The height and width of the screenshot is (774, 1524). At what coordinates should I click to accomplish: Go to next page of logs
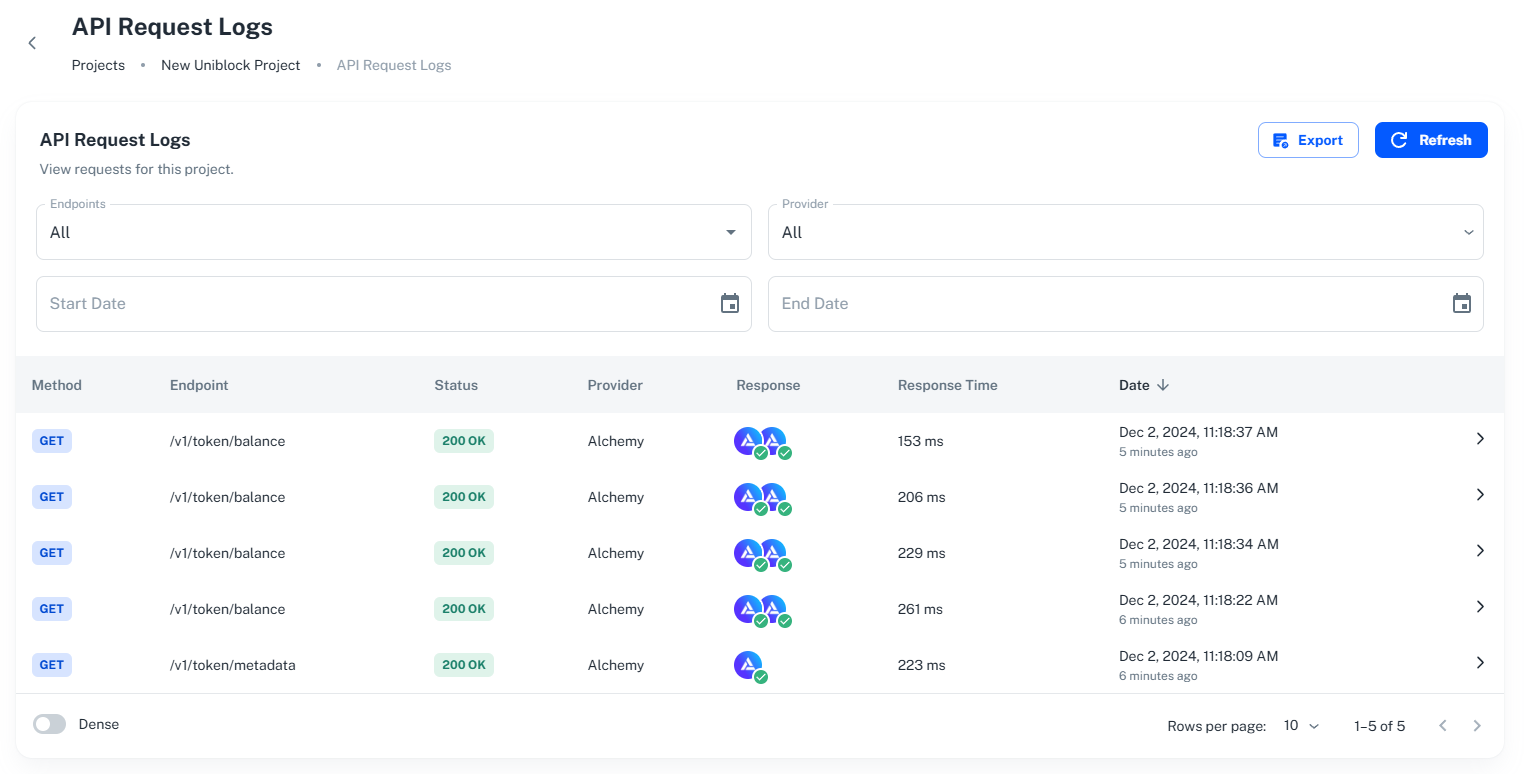pyautogui.click(x=1477, y=726)
